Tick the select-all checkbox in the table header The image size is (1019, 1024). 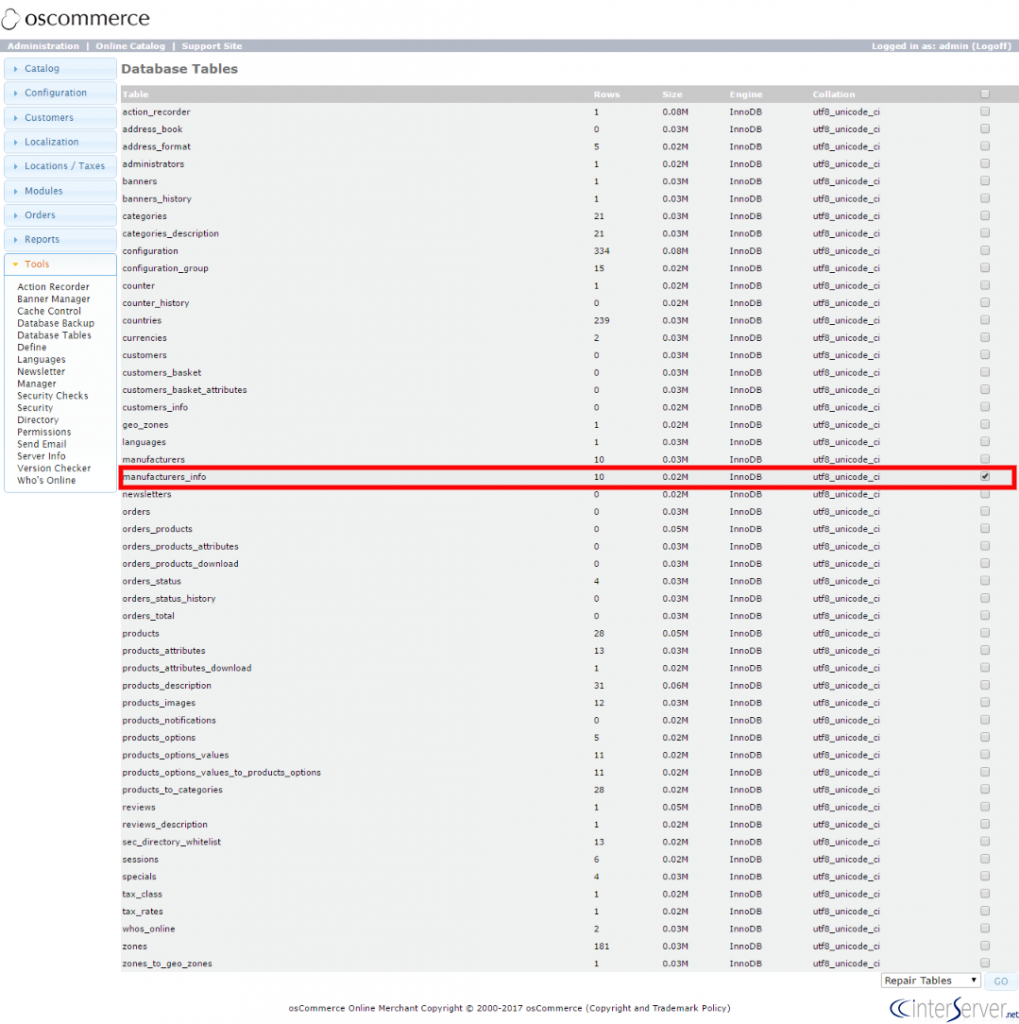[x=985, y=94]
